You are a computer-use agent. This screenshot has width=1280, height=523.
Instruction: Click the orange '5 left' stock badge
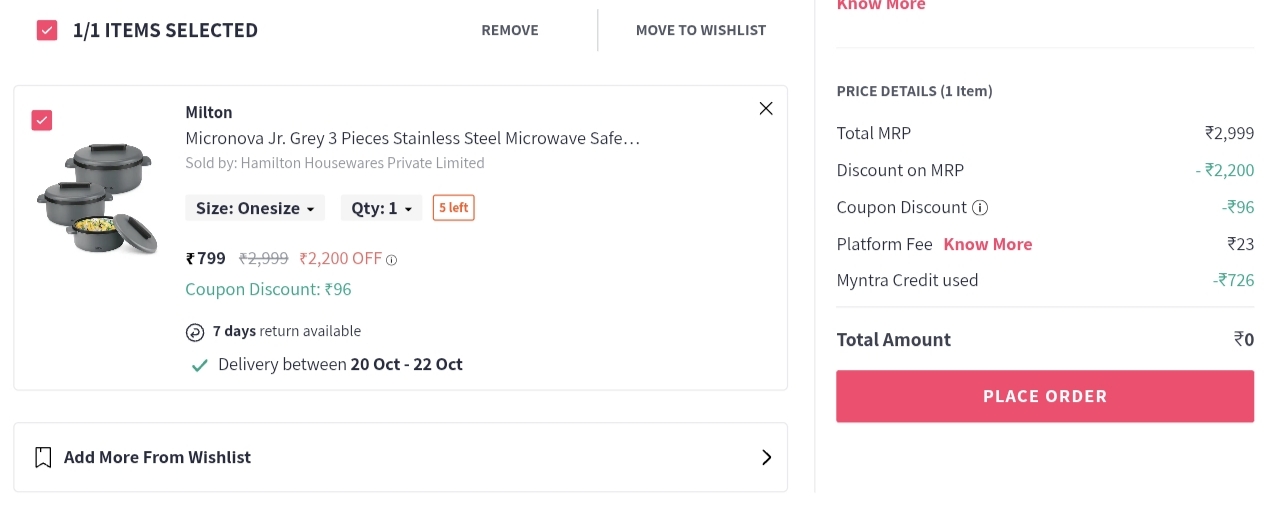[x=453, y=208]
